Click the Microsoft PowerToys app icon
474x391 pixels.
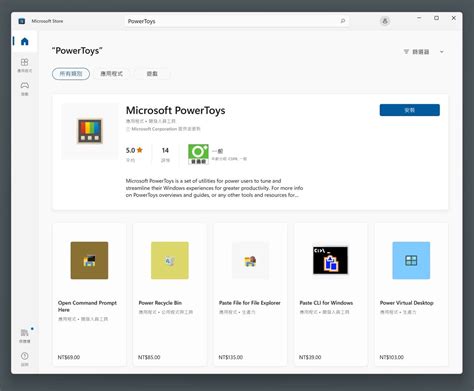90,131
